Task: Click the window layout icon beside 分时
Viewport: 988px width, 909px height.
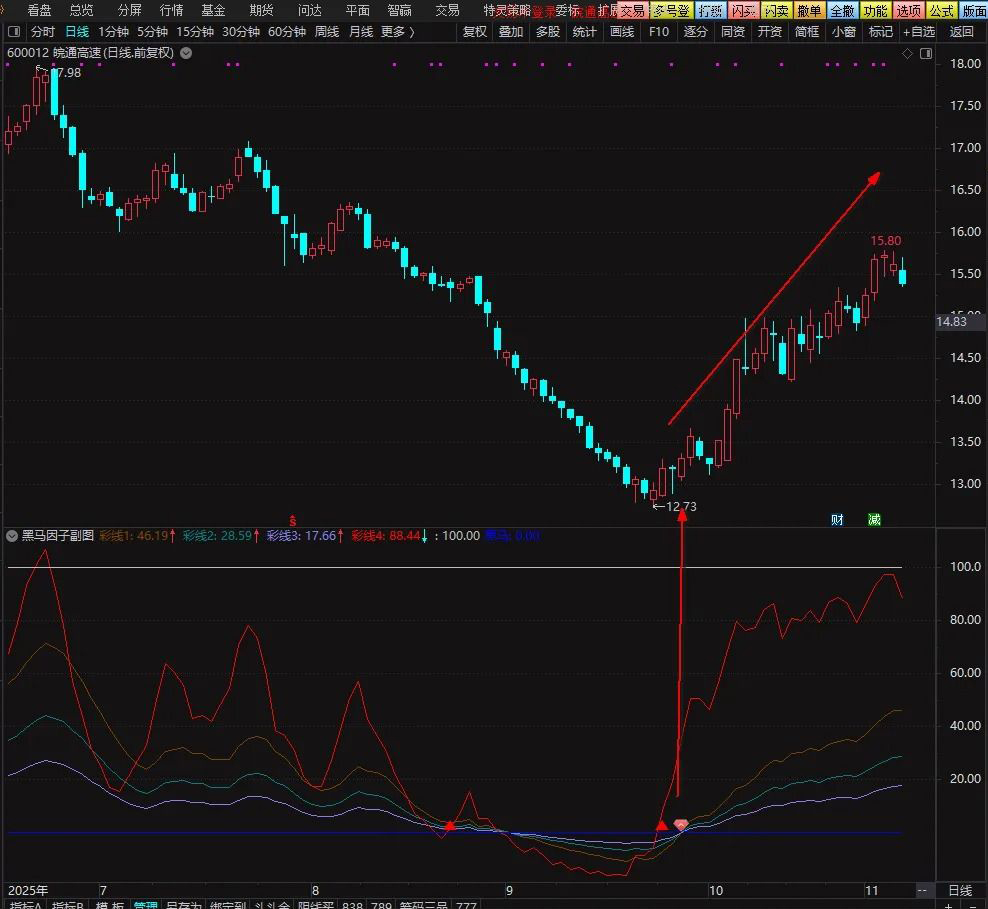Action: click(13, 31)
